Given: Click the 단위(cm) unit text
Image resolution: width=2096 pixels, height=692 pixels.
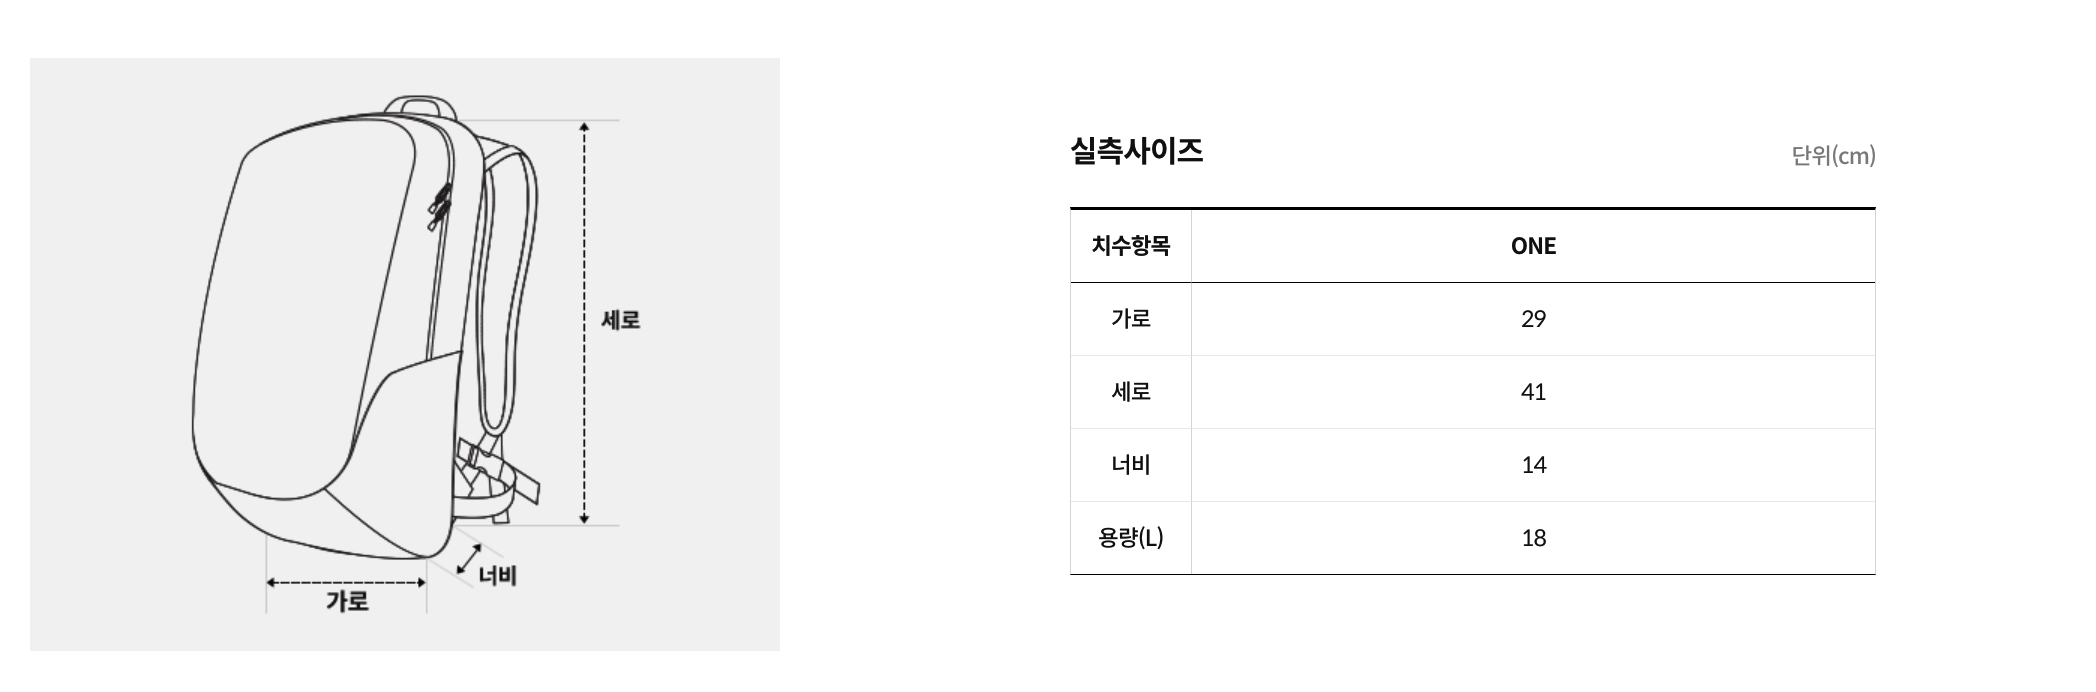Looking at the screenshot, I should click(x=1833, y=156).
